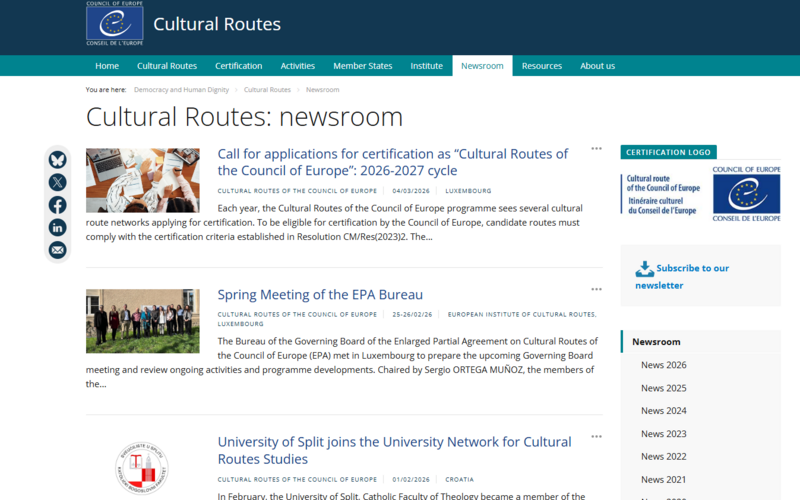Viewport: 800px width, 500px height.
Task: Share page on X icon
Action: 58,182
